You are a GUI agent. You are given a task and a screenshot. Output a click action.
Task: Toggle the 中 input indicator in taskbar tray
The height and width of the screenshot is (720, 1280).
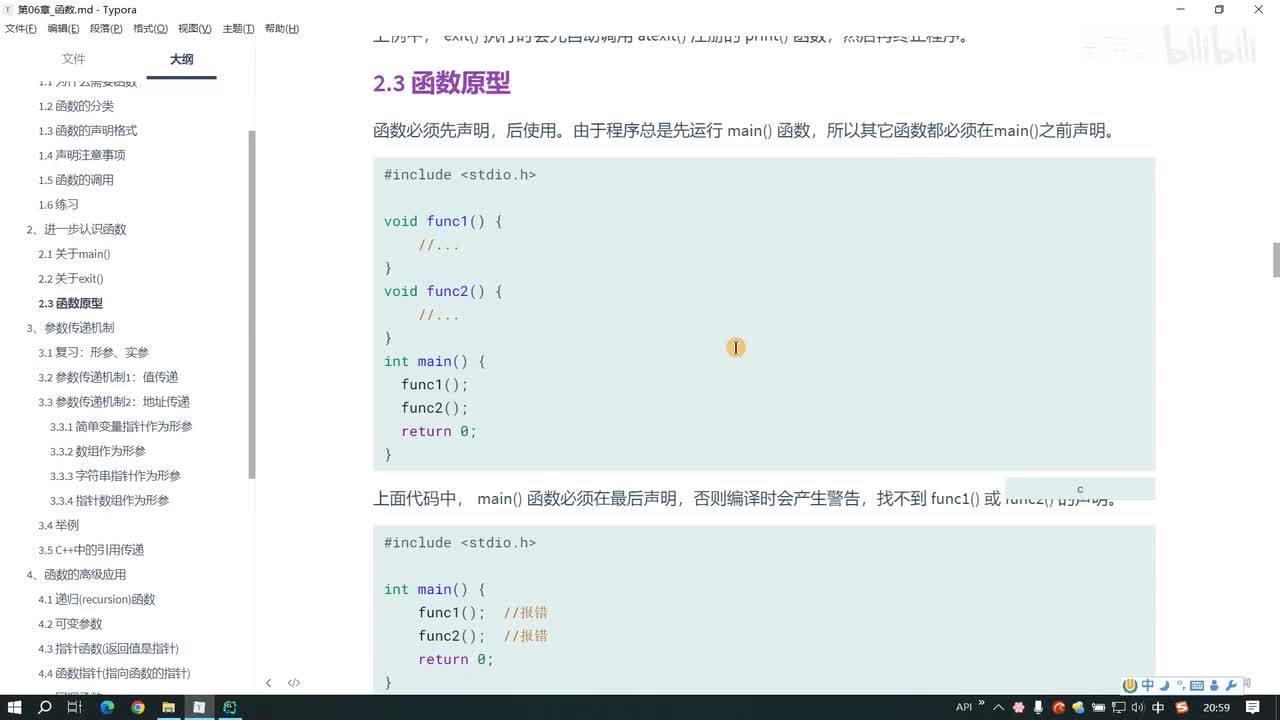(1159, 708)
